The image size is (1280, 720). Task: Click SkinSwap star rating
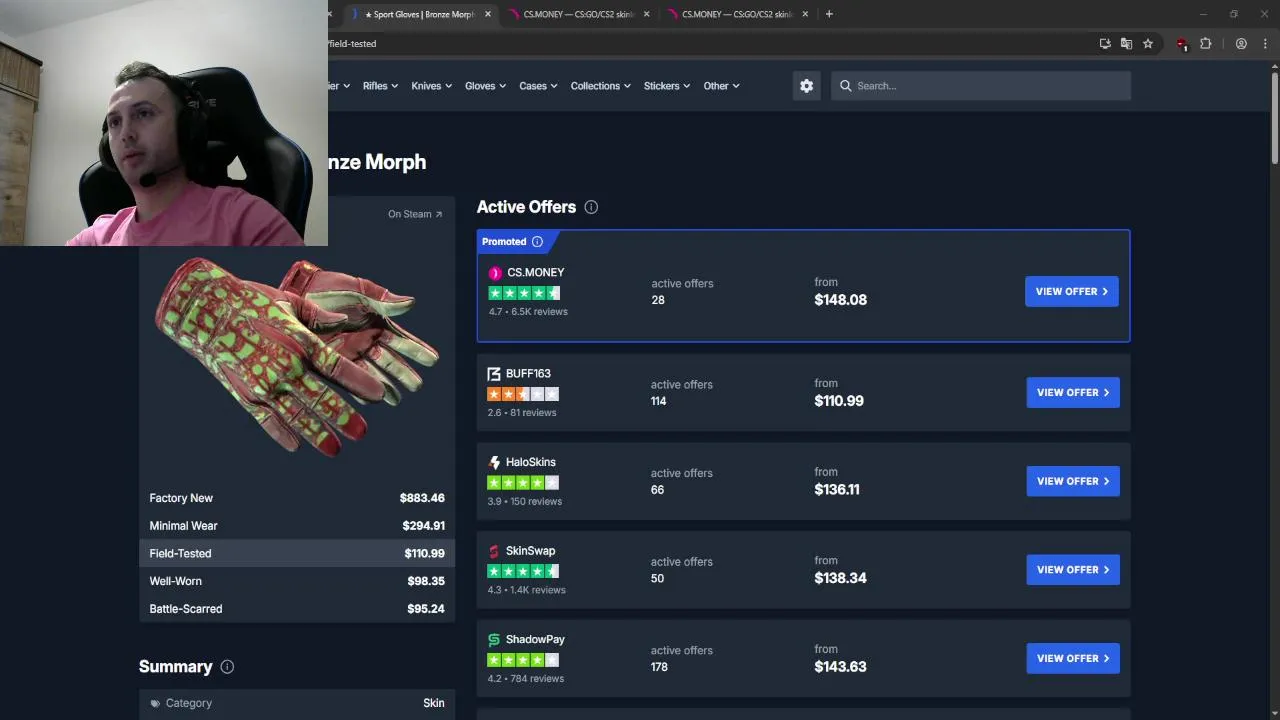click(x=523, y=571)
